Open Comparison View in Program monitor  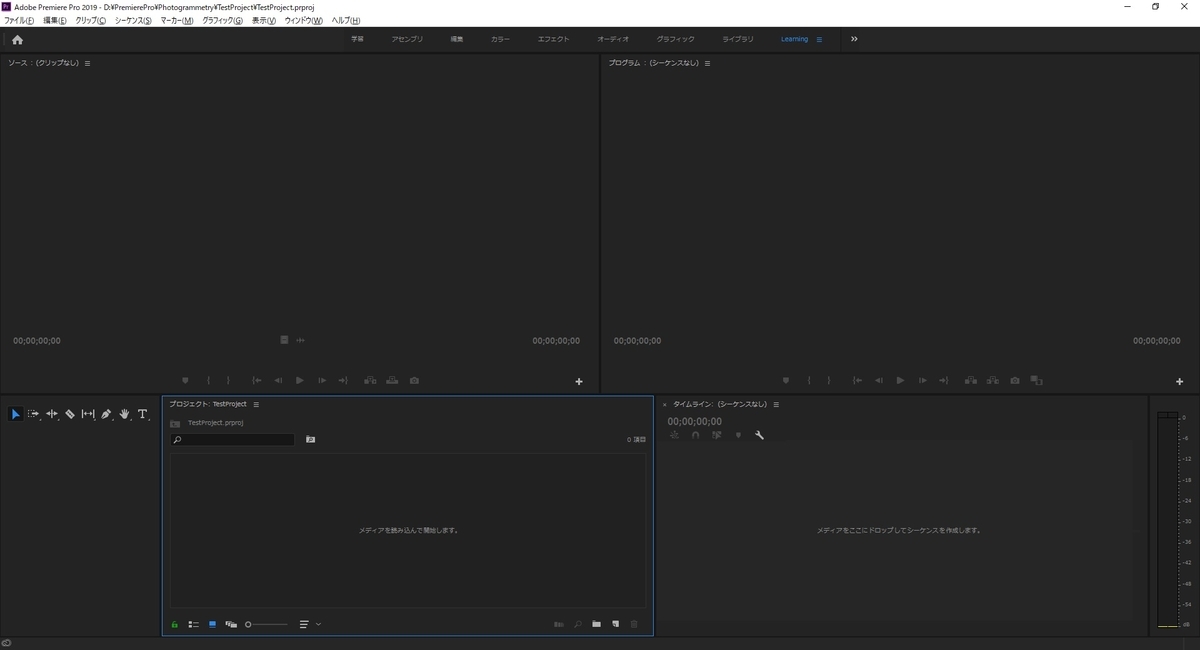1037,381
